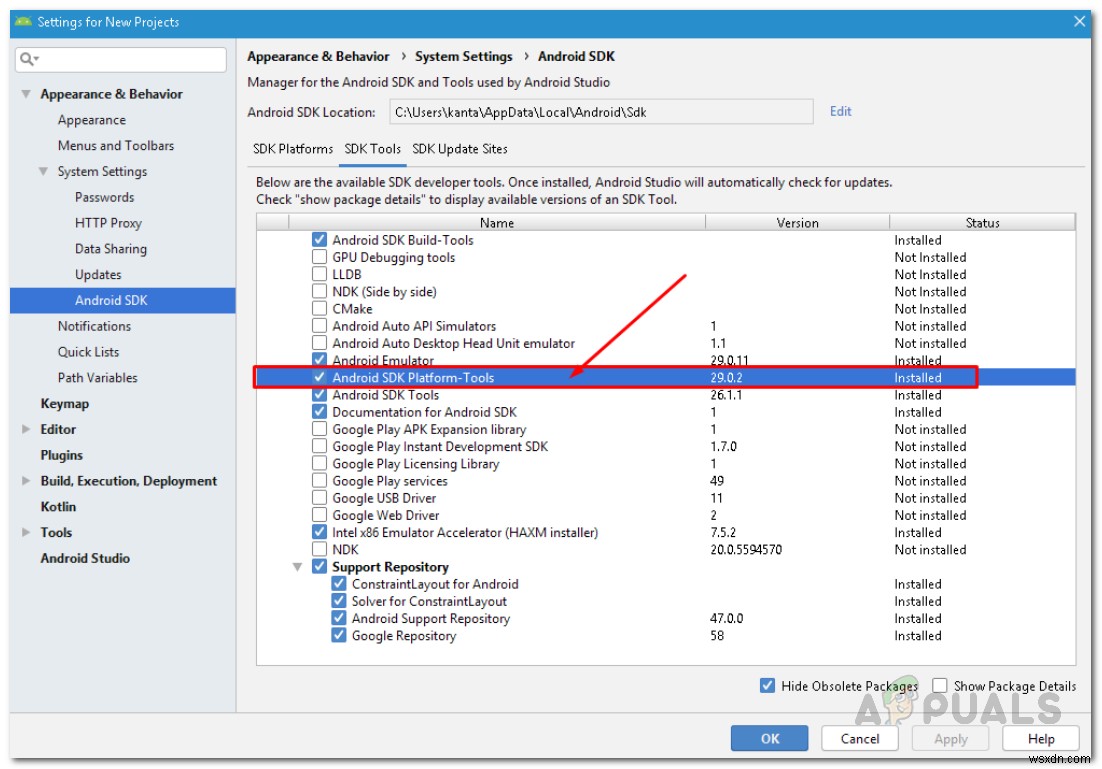Viewport: 1102px width, 769px height.
Task: Open the Edit link for SDK location
Action: pos(840,111)
